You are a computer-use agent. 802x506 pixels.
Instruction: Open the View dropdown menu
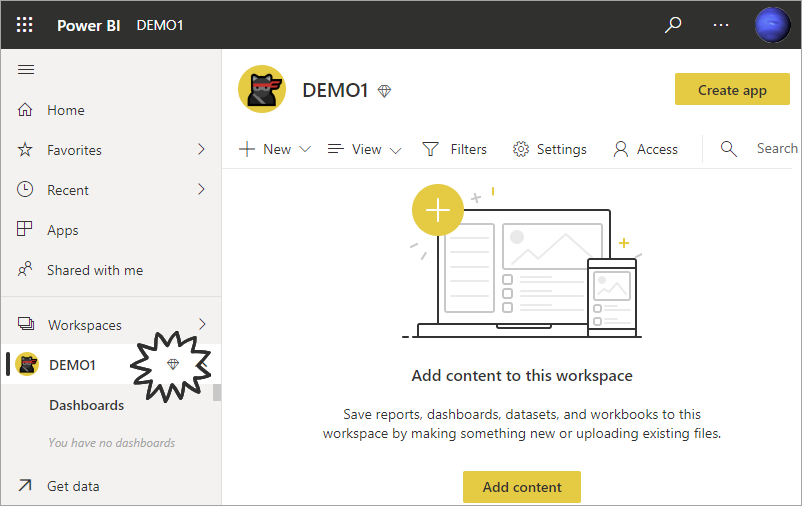click(x=364, y=149)
